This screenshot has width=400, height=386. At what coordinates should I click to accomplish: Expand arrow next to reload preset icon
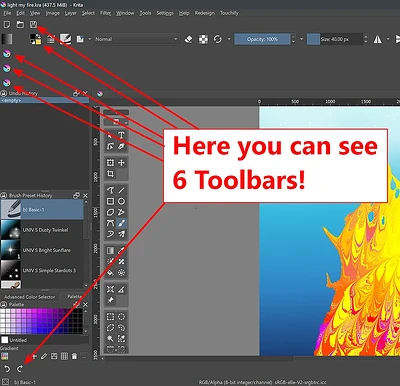pyautogui.click(x=229, y=39)
